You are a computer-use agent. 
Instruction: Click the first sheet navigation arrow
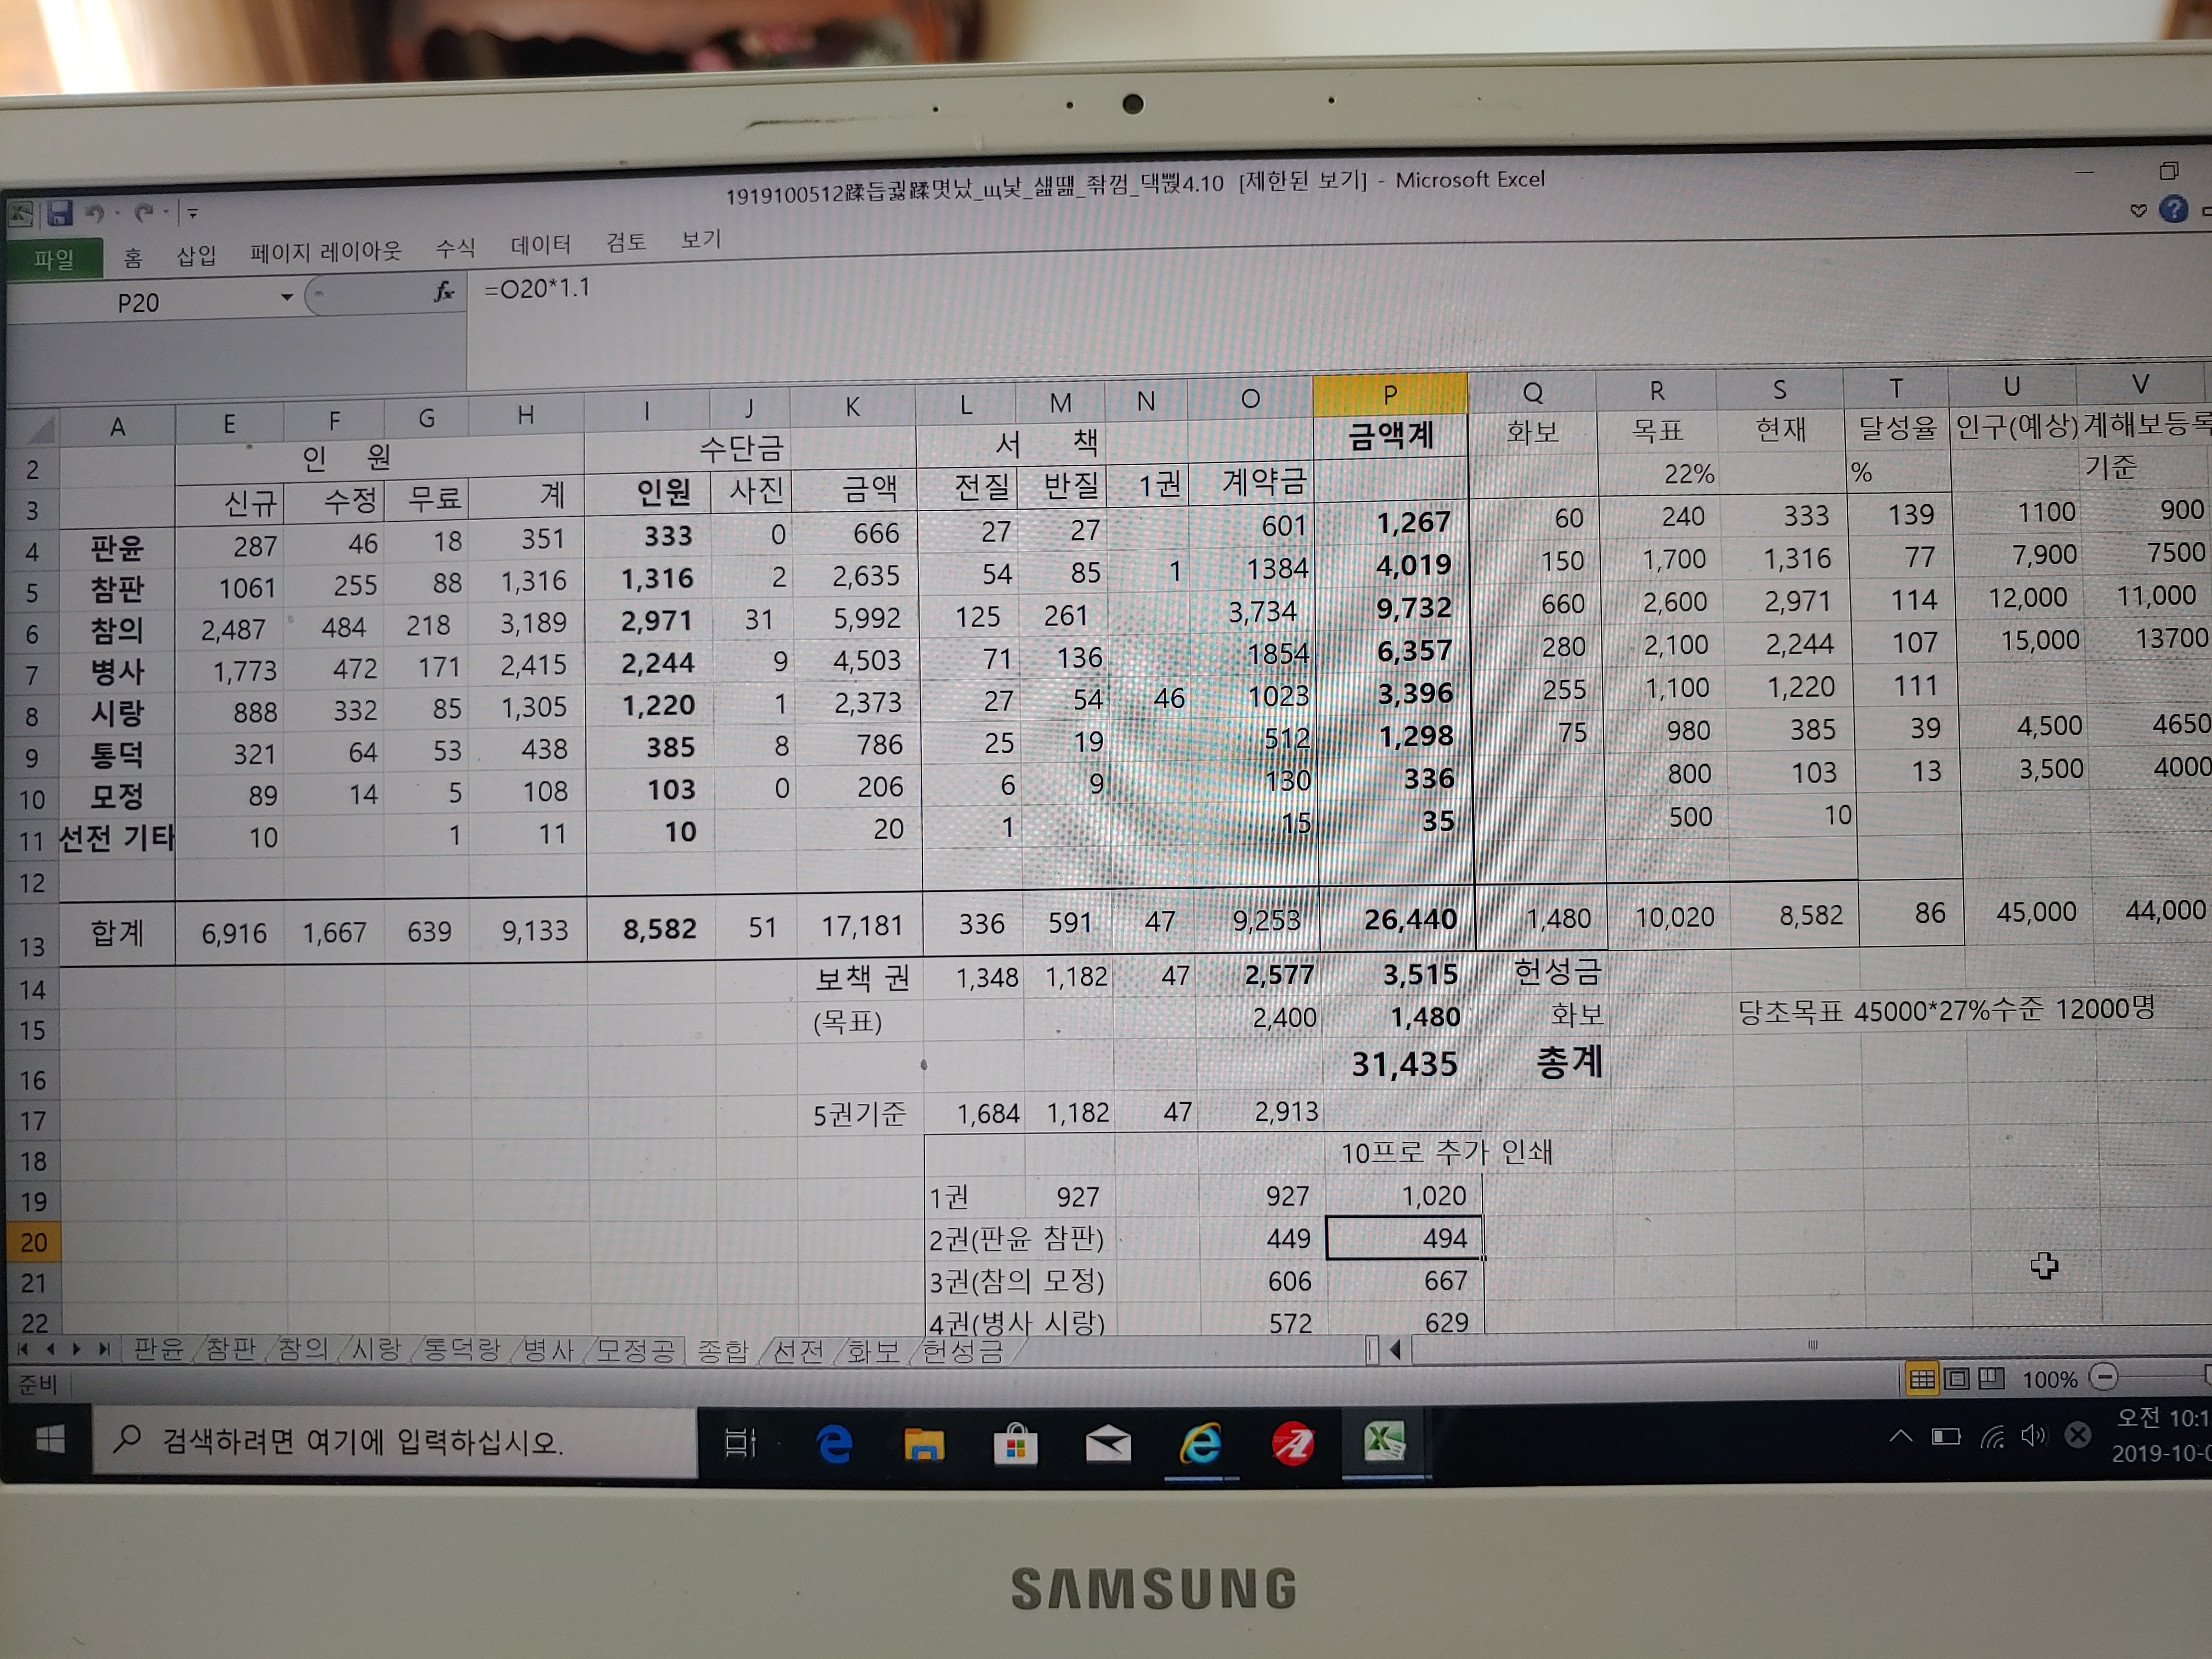coord(23,1350)
